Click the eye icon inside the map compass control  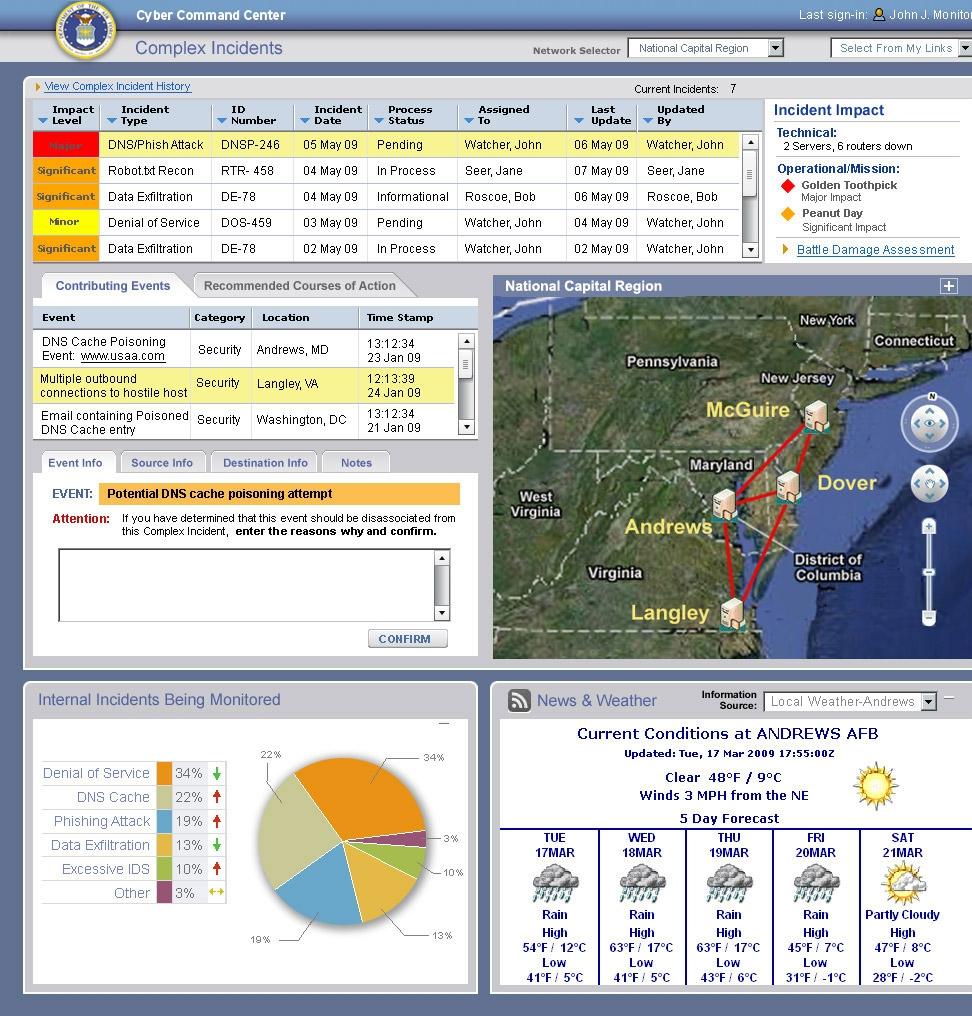[928, 422]
